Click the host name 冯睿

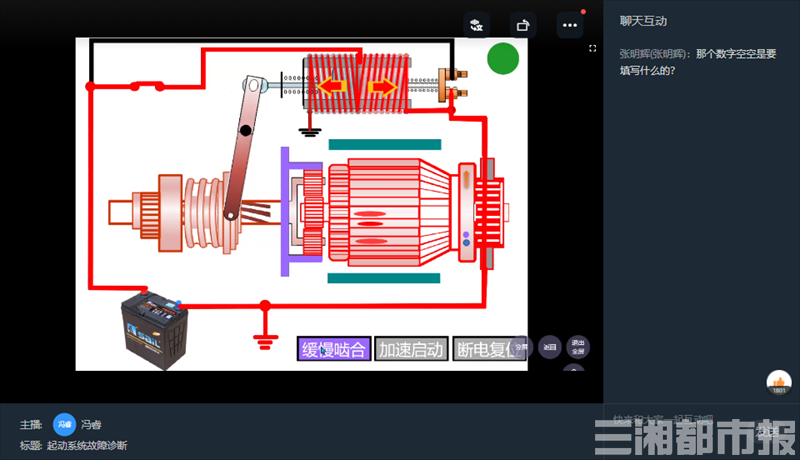pos(91,425)
